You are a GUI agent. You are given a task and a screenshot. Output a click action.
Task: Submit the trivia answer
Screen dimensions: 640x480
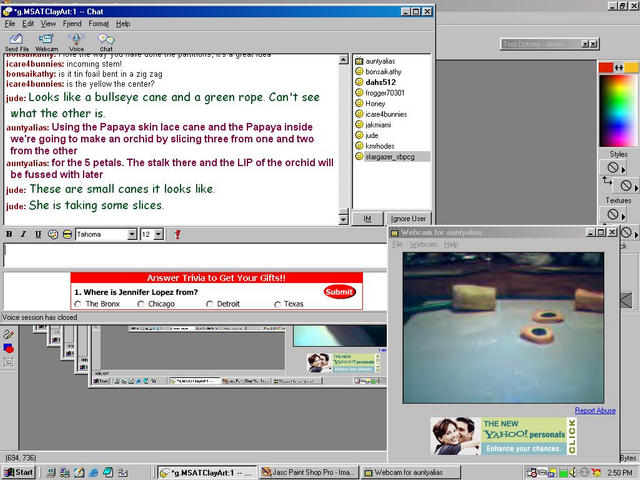339,292
